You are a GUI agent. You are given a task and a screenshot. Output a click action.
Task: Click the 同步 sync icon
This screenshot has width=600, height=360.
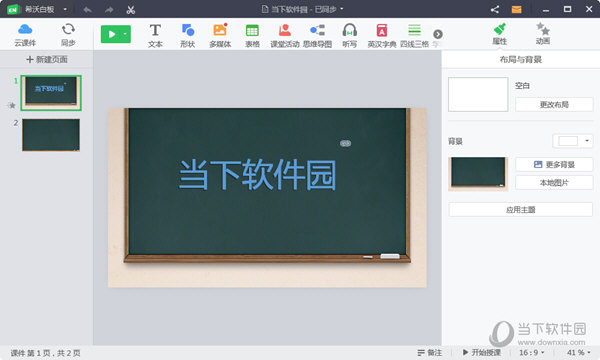click(x=68, y=34)
